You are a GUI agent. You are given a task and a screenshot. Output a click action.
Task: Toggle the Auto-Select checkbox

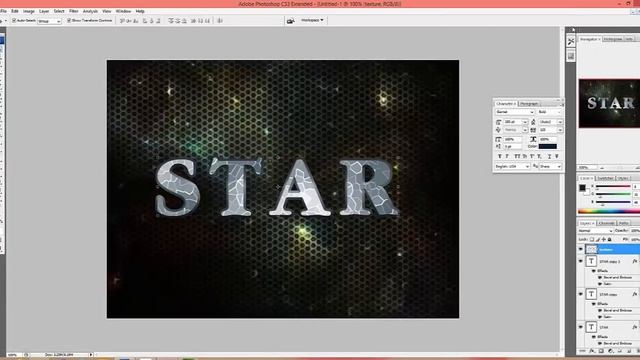point(14,20)
